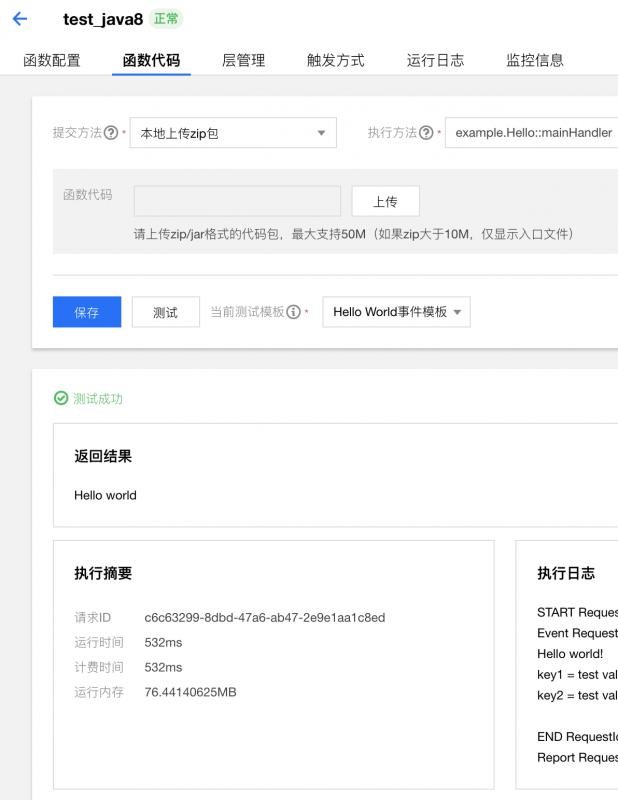Click the help icon next to 提交方法
Viewport: 618px width, 800px height.
111,133
